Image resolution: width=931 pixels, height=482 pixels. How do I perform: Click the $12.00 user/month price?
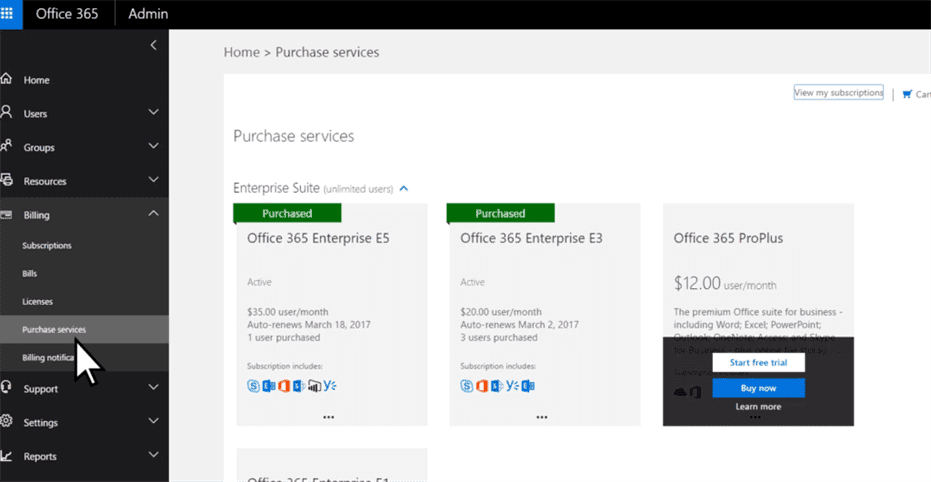(725, 283)
